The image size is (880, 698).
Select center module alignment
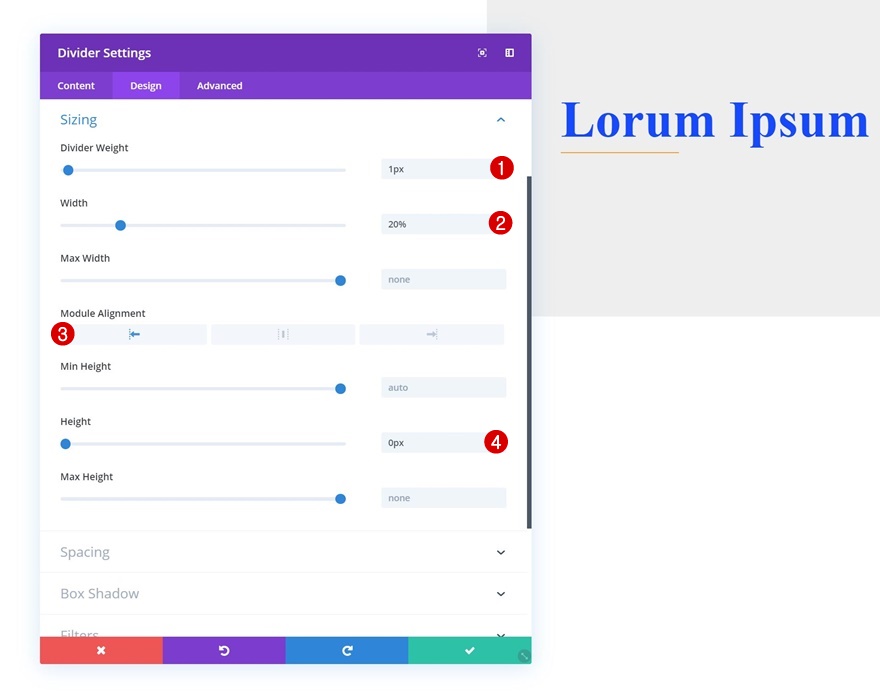283,334
